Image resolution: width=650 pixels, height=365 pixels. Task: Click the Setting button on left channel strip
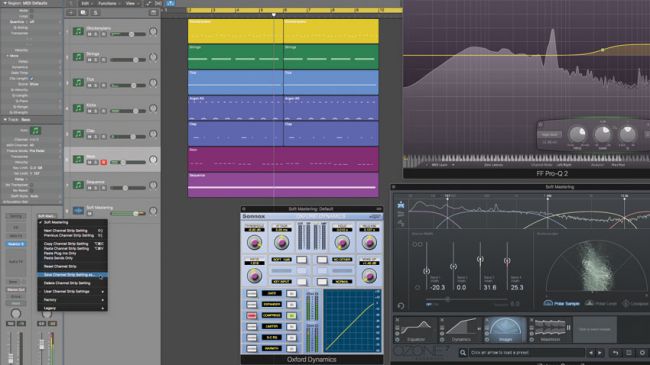click(x=16, y=216)
